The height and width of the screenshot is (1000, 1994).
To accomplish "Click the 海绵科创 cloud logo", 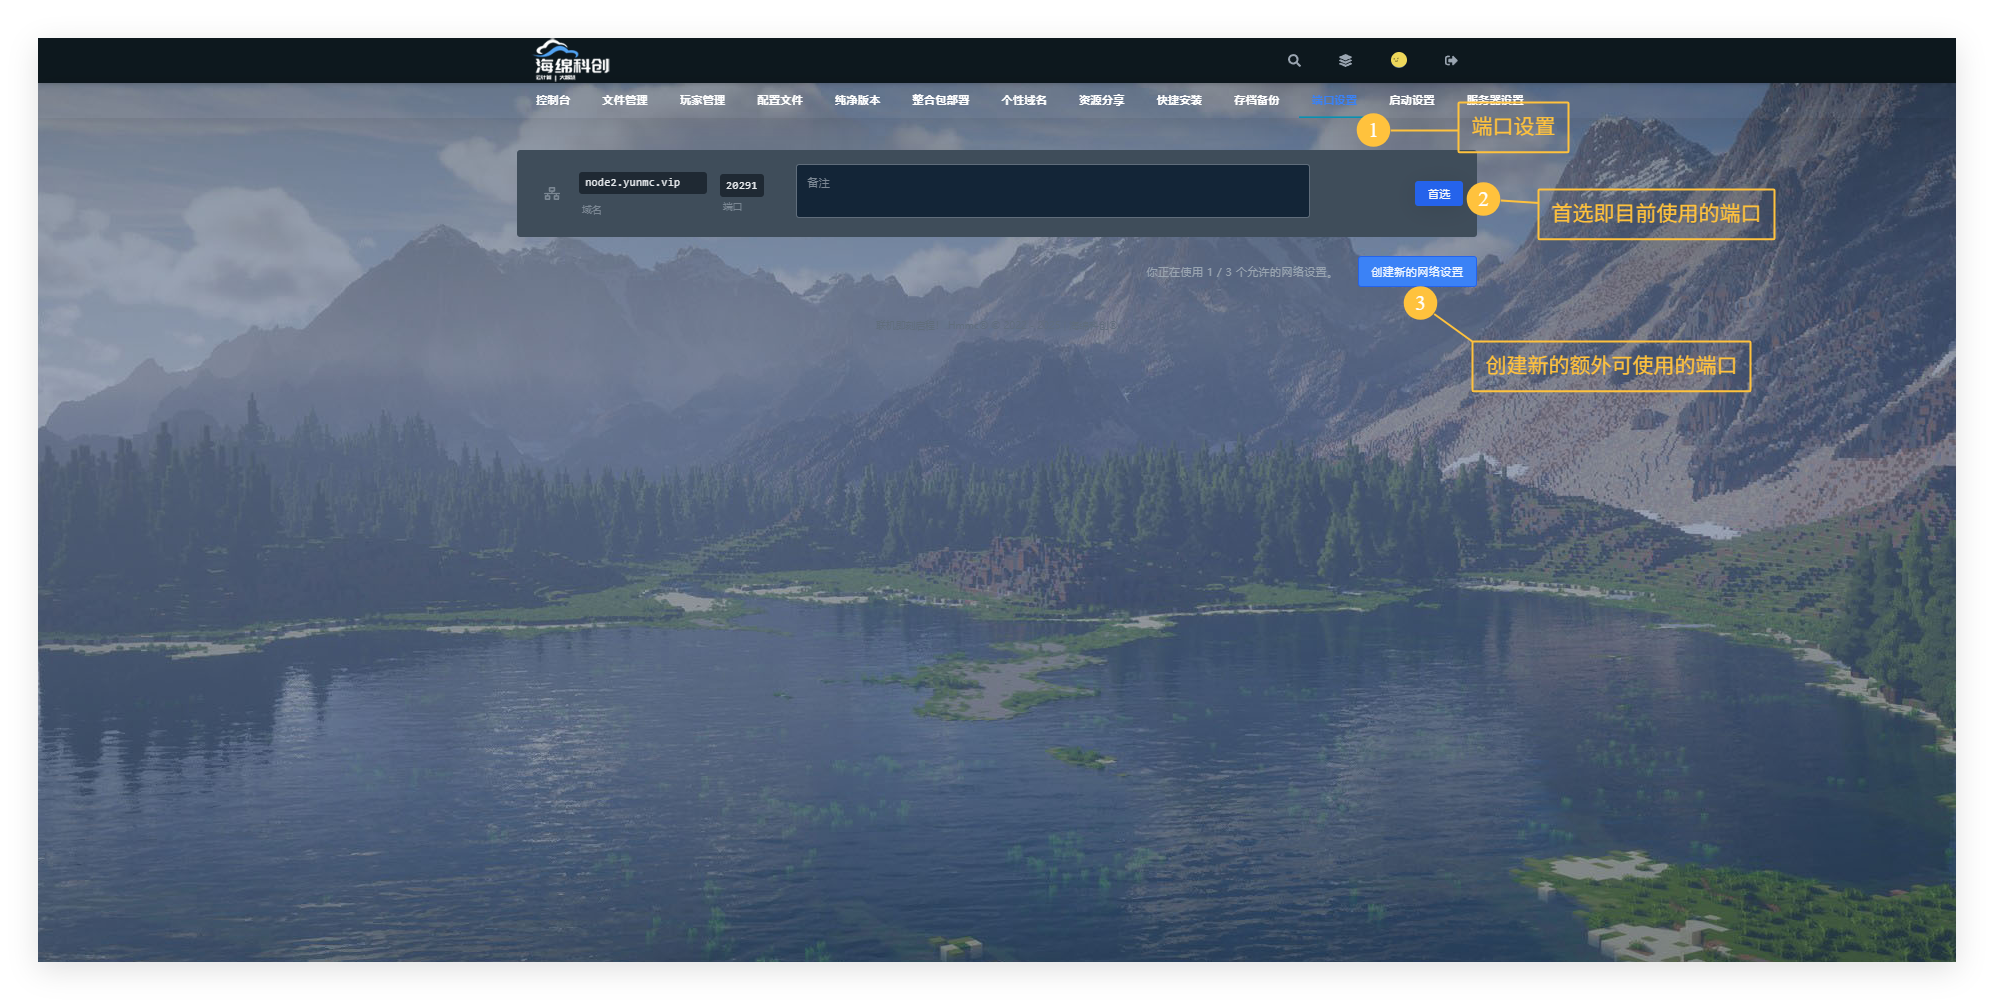I will 571,60.
